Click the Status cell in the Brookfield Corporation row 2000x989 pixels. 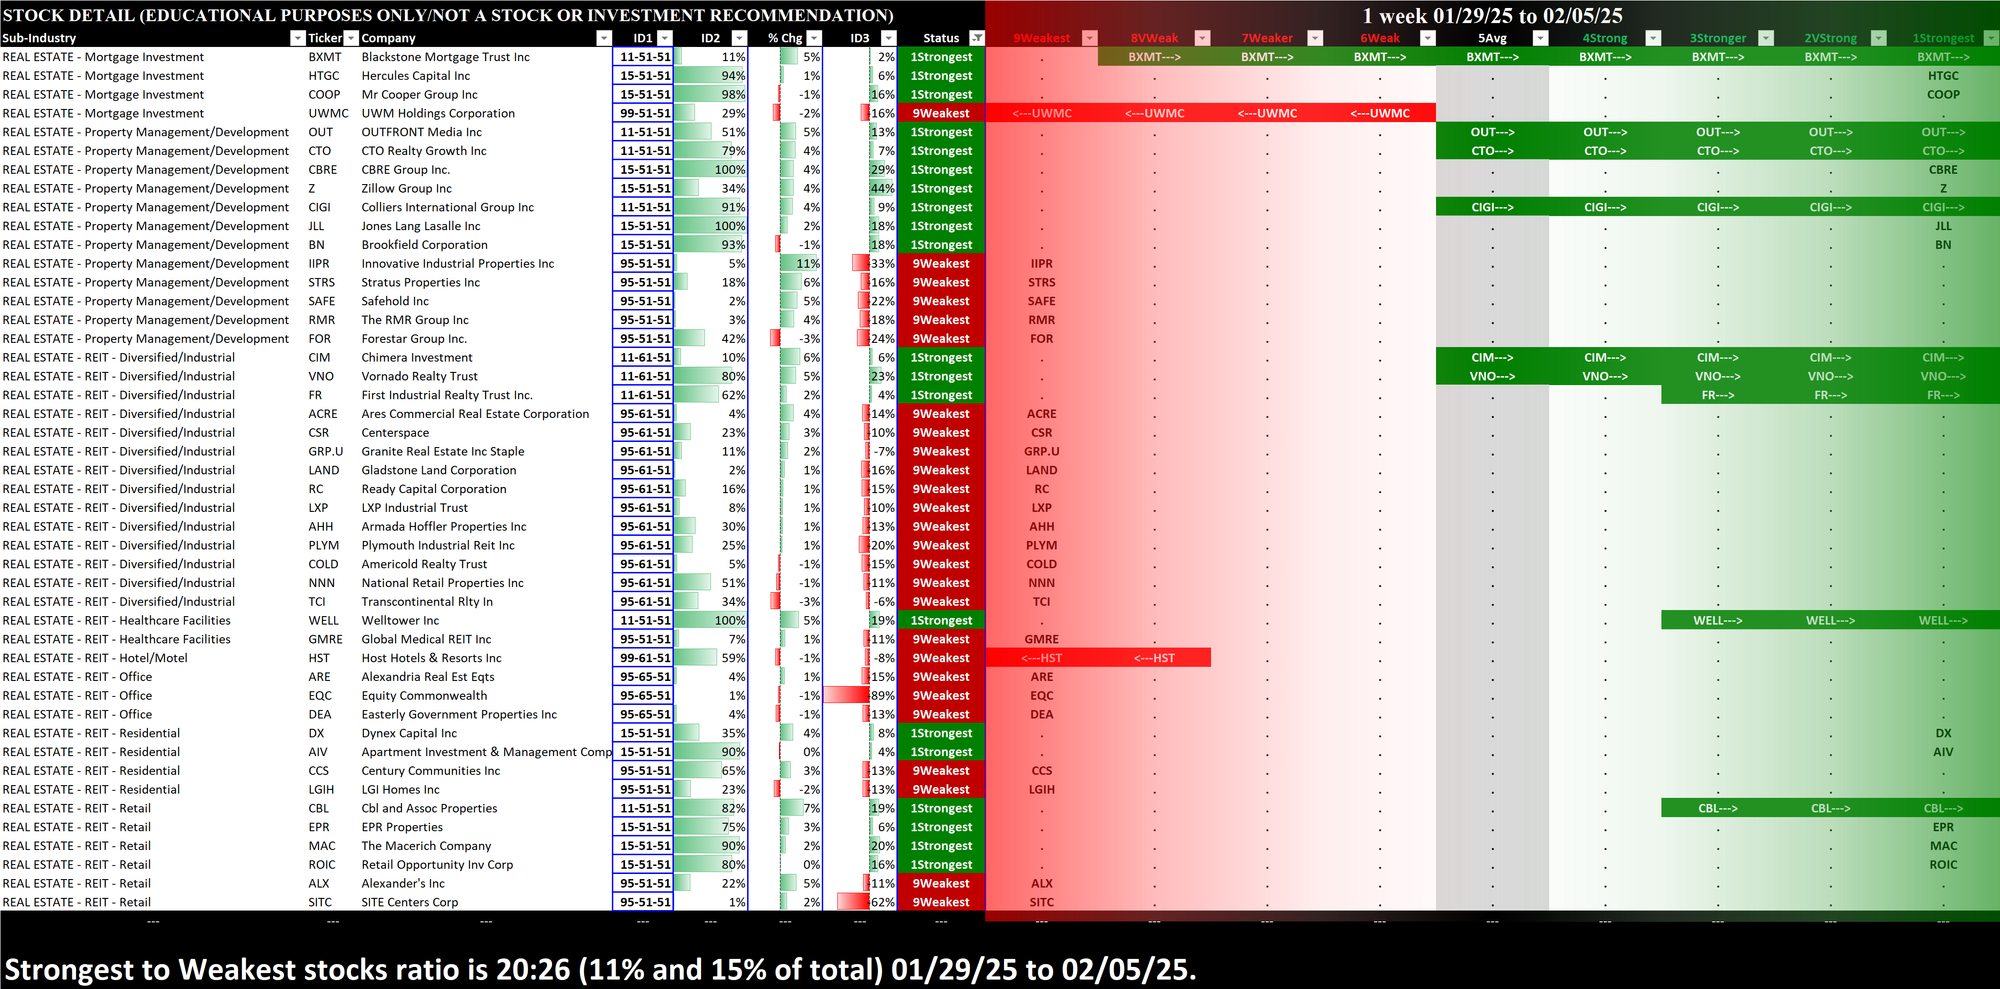[941, 245]
